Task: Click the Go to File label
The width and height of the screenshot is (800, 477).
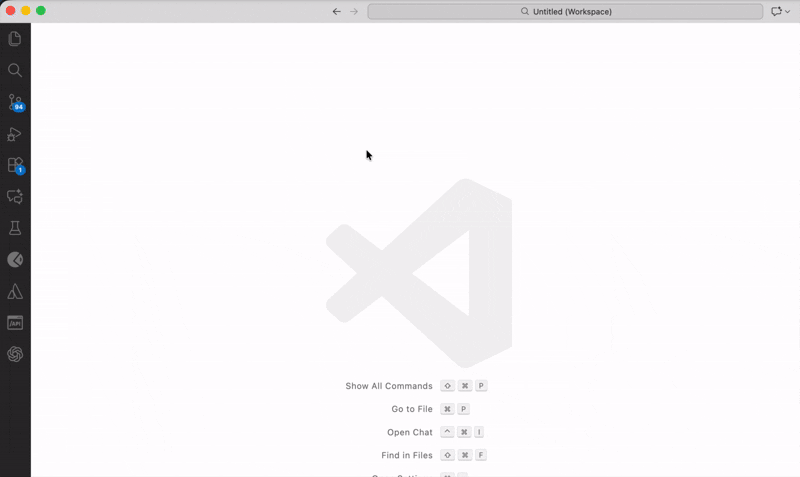Action: pyautogui.click(x=412, y=409)
